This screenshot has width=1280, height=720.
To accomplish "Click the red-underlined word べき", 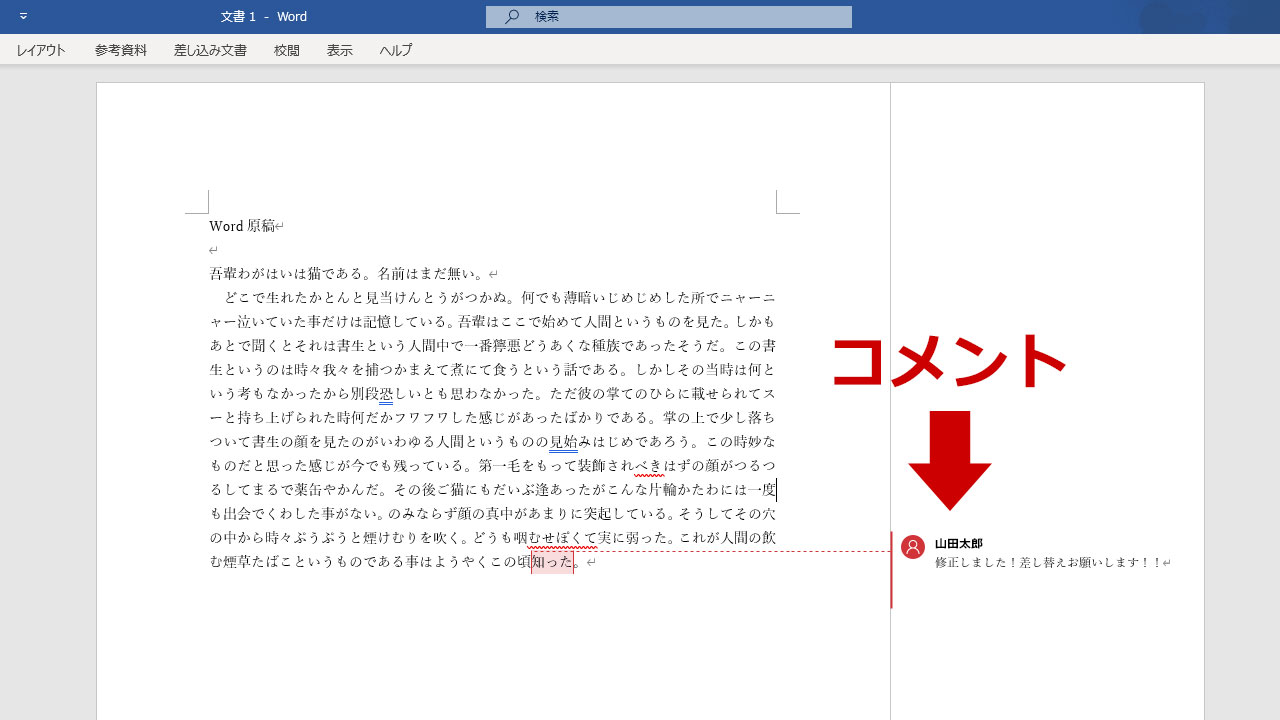I will pyautogui.click(x=649, y=466).
